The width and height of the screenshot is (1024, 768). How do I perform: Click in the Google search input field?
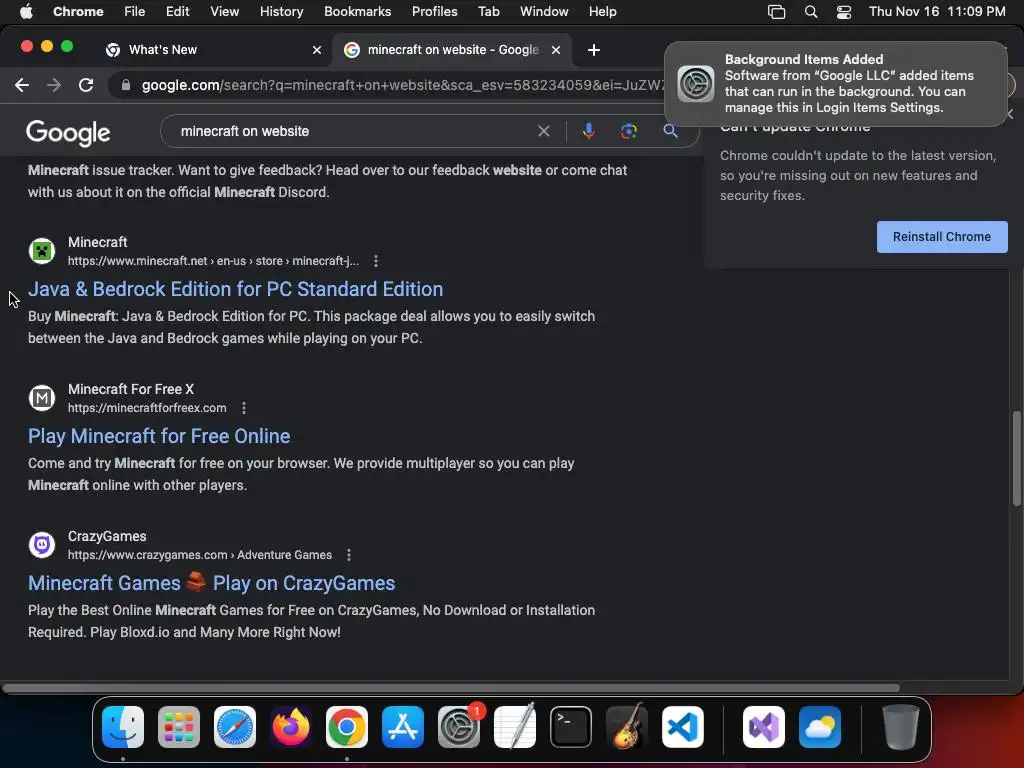click(353, 131)
